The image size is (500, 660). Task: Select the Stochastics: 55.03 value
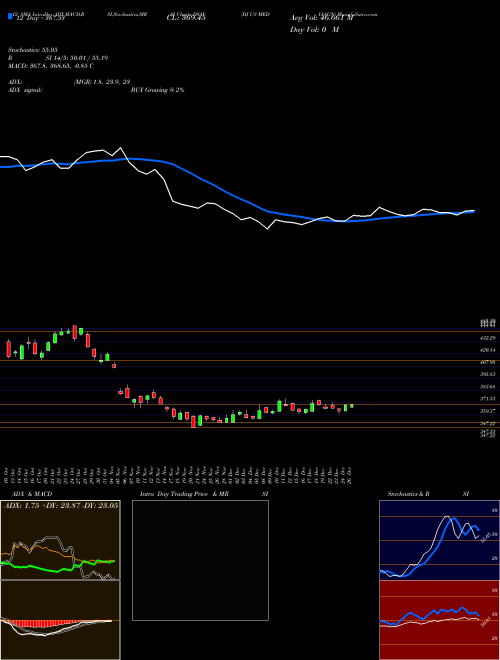[32, 50]
